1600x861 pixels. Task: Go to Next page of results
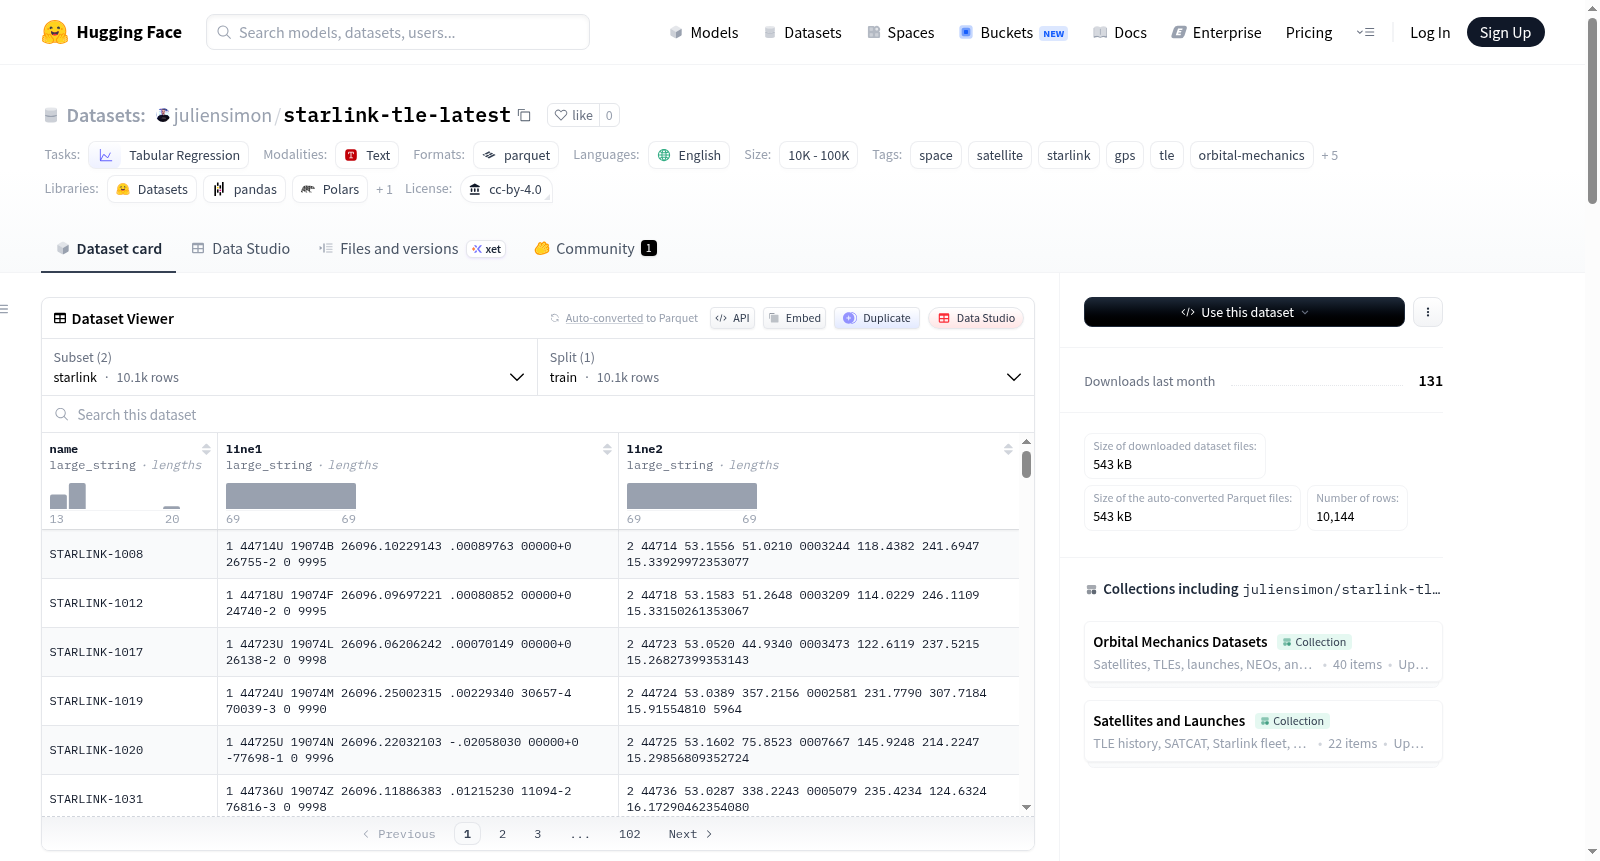click(690, 834)
